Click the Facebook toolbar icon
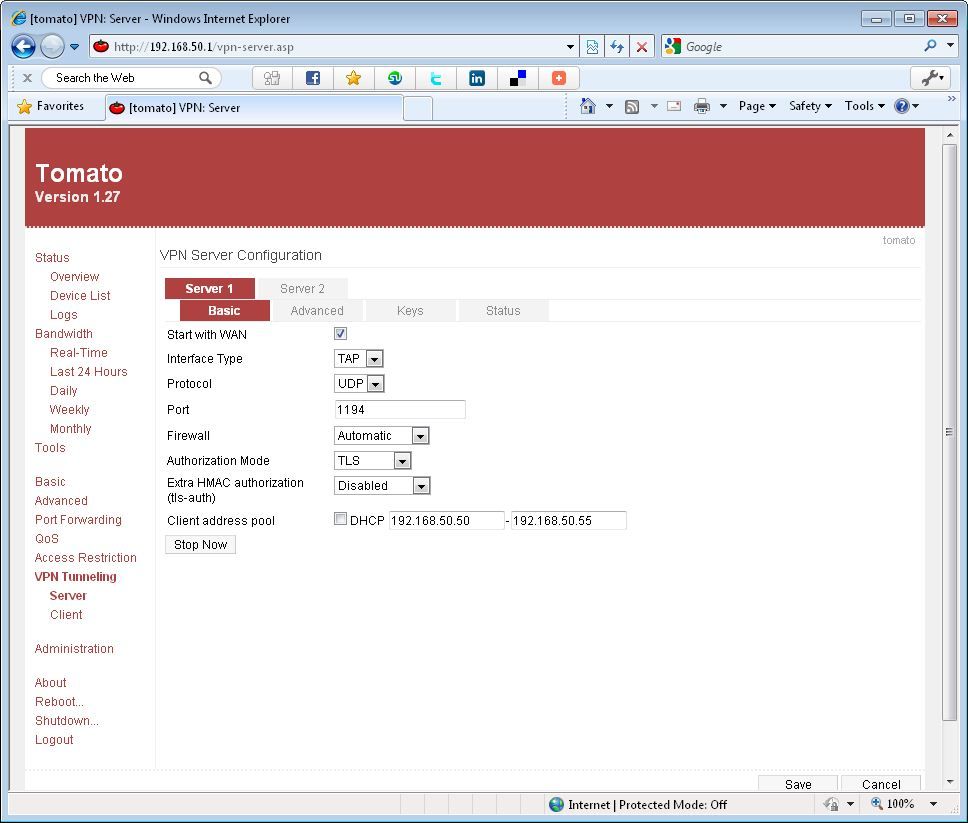Viewport: 968px width, 823px height. (312, 78)
